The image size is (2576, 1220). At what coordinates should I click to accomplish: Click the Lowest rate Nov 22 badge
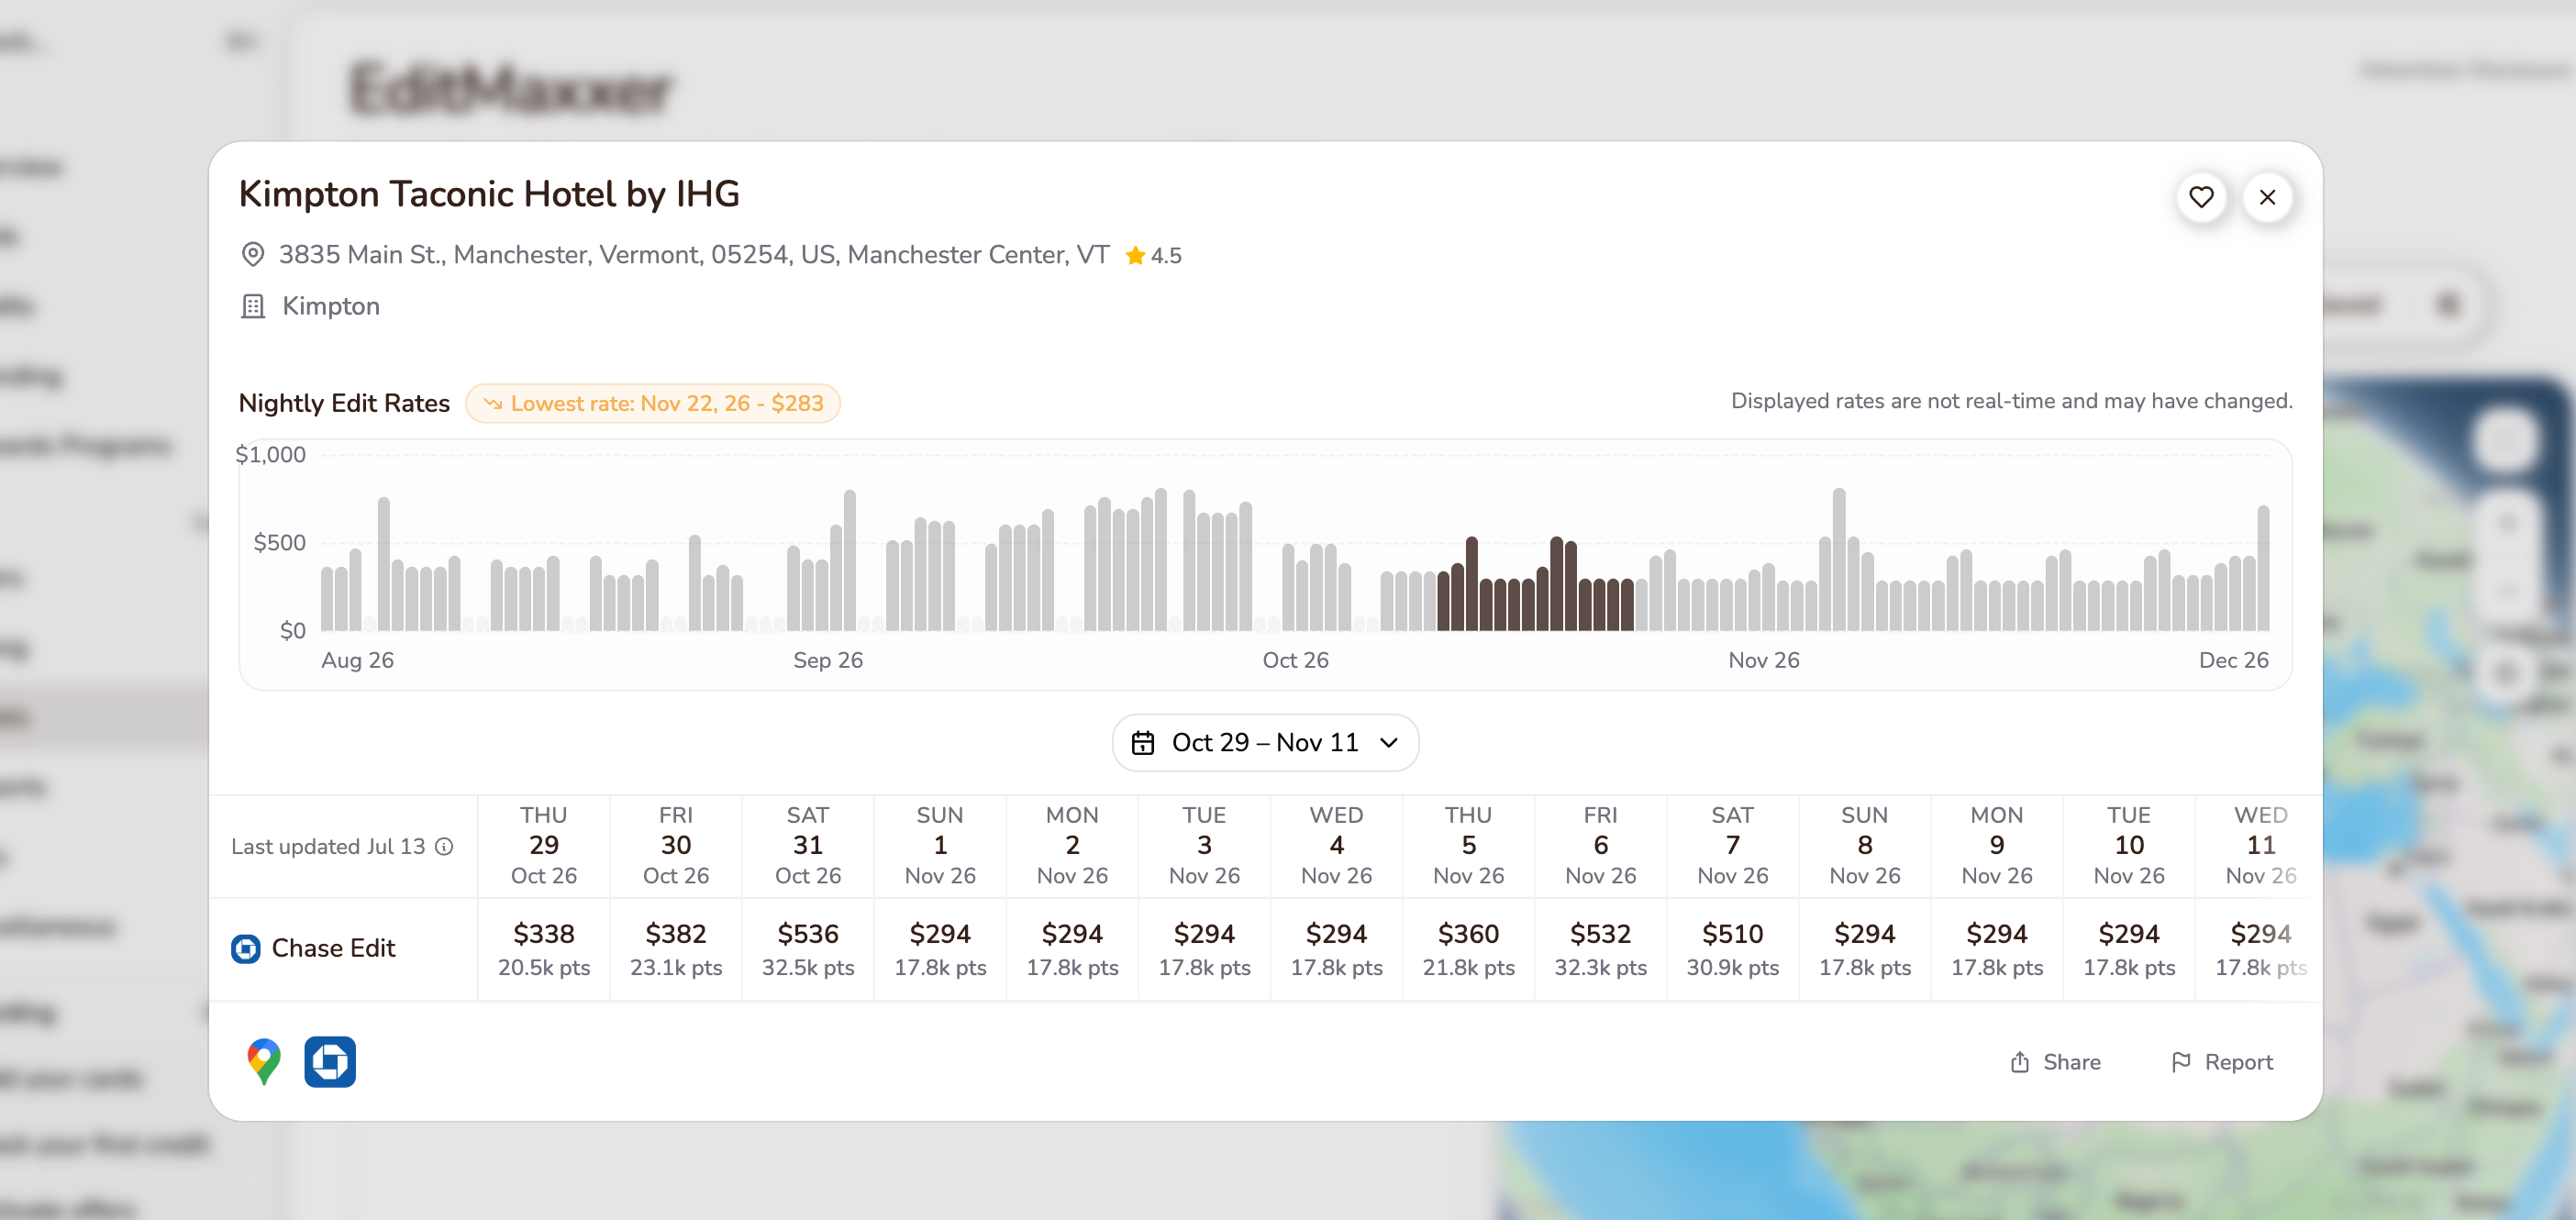pyautogui.click(x=653, y=403)
